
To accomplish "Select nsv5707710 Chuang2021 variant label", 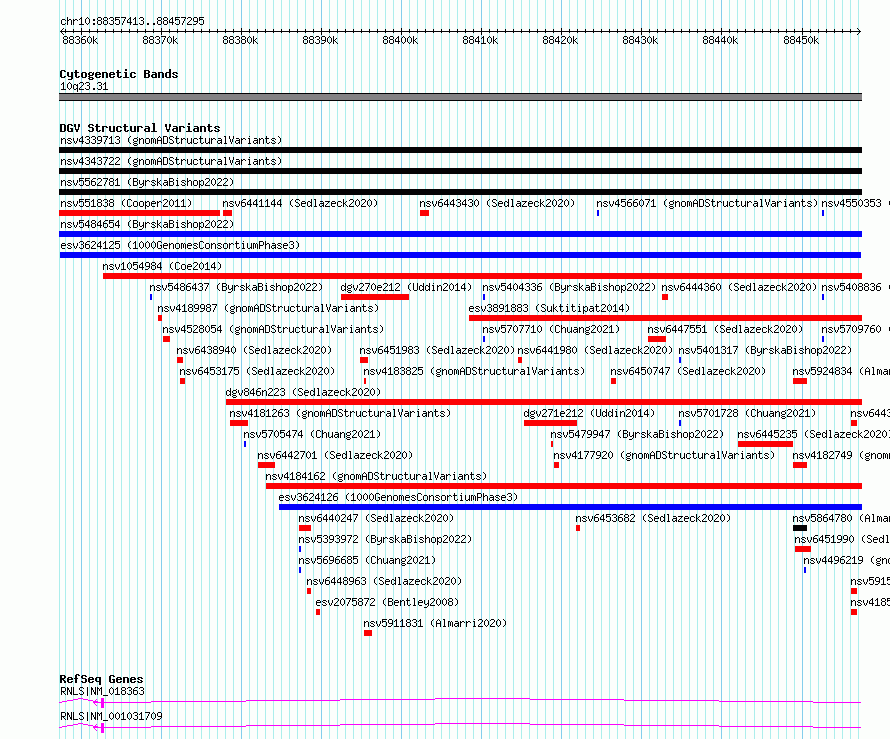I will coord(551,329).
